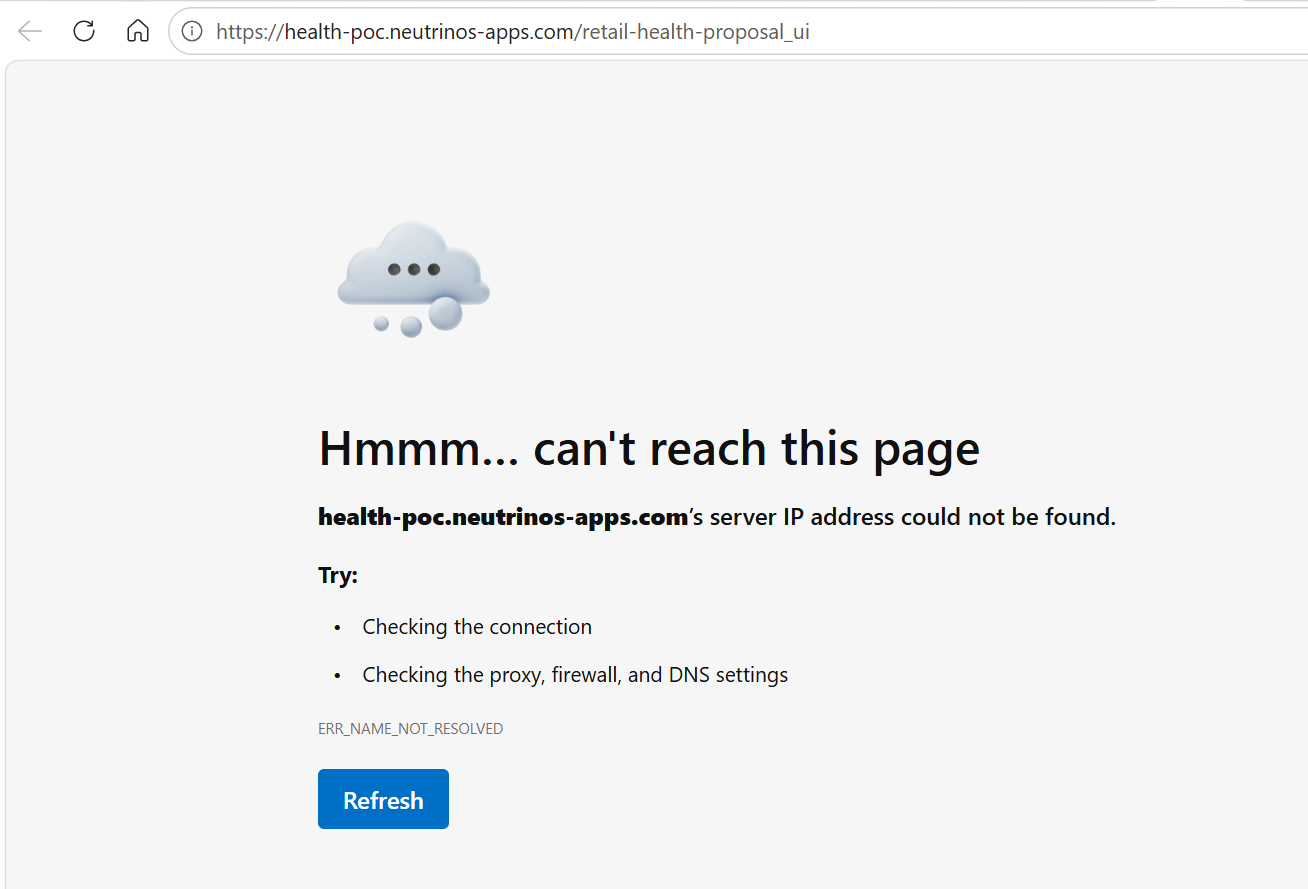1308x889 pixels.
Task: Click the proxy, firewall, and DNS settings suggestion
Action: (575, 675)
